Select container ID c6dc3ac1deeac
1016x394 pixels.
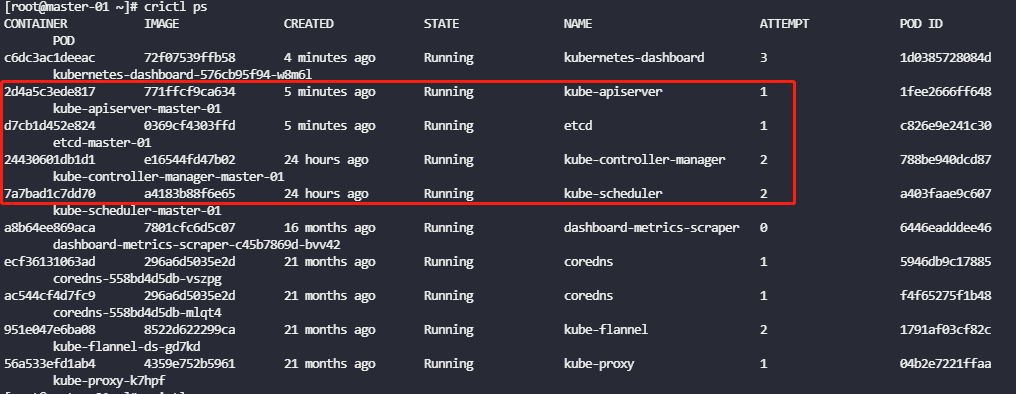click(49, 58)
